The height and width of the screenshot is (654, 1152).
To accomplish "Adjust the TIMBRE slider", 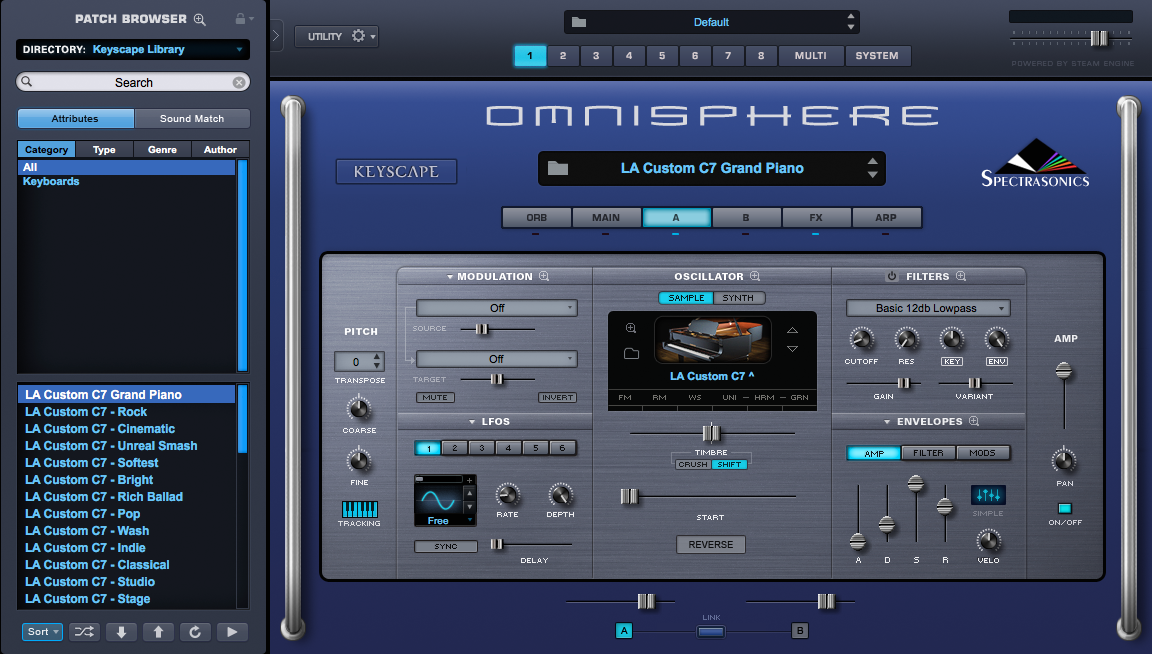I will pos(711,432).
